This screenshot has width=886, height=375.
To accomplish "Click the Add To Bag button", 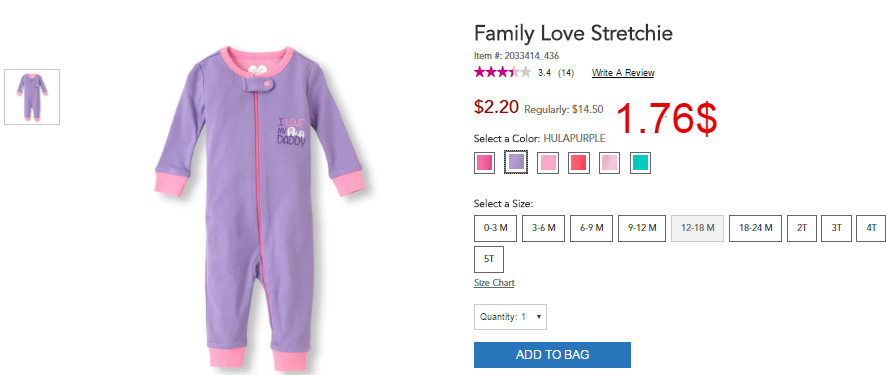I will pyautogui.click(x=552, y=355).
